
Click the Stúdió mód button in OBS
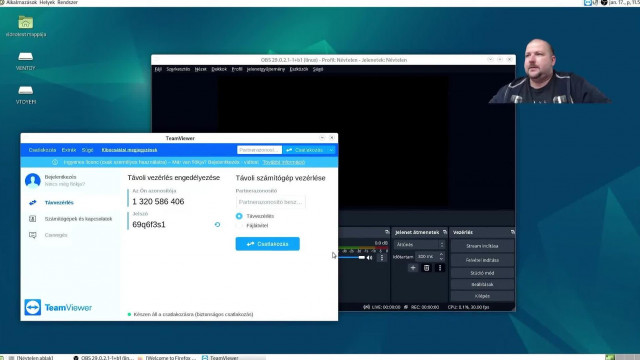click(482, 273)
